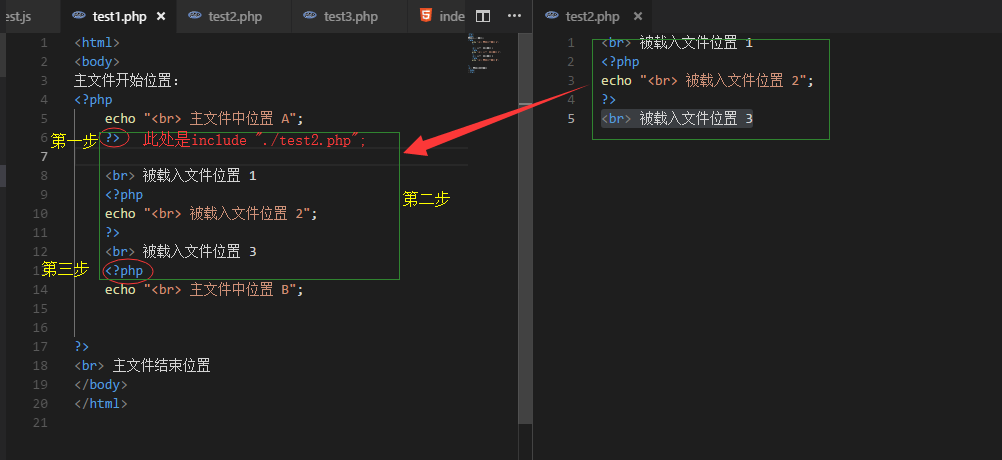
Task: Click the Split Editor icon
Action: [x=482, y=16]
